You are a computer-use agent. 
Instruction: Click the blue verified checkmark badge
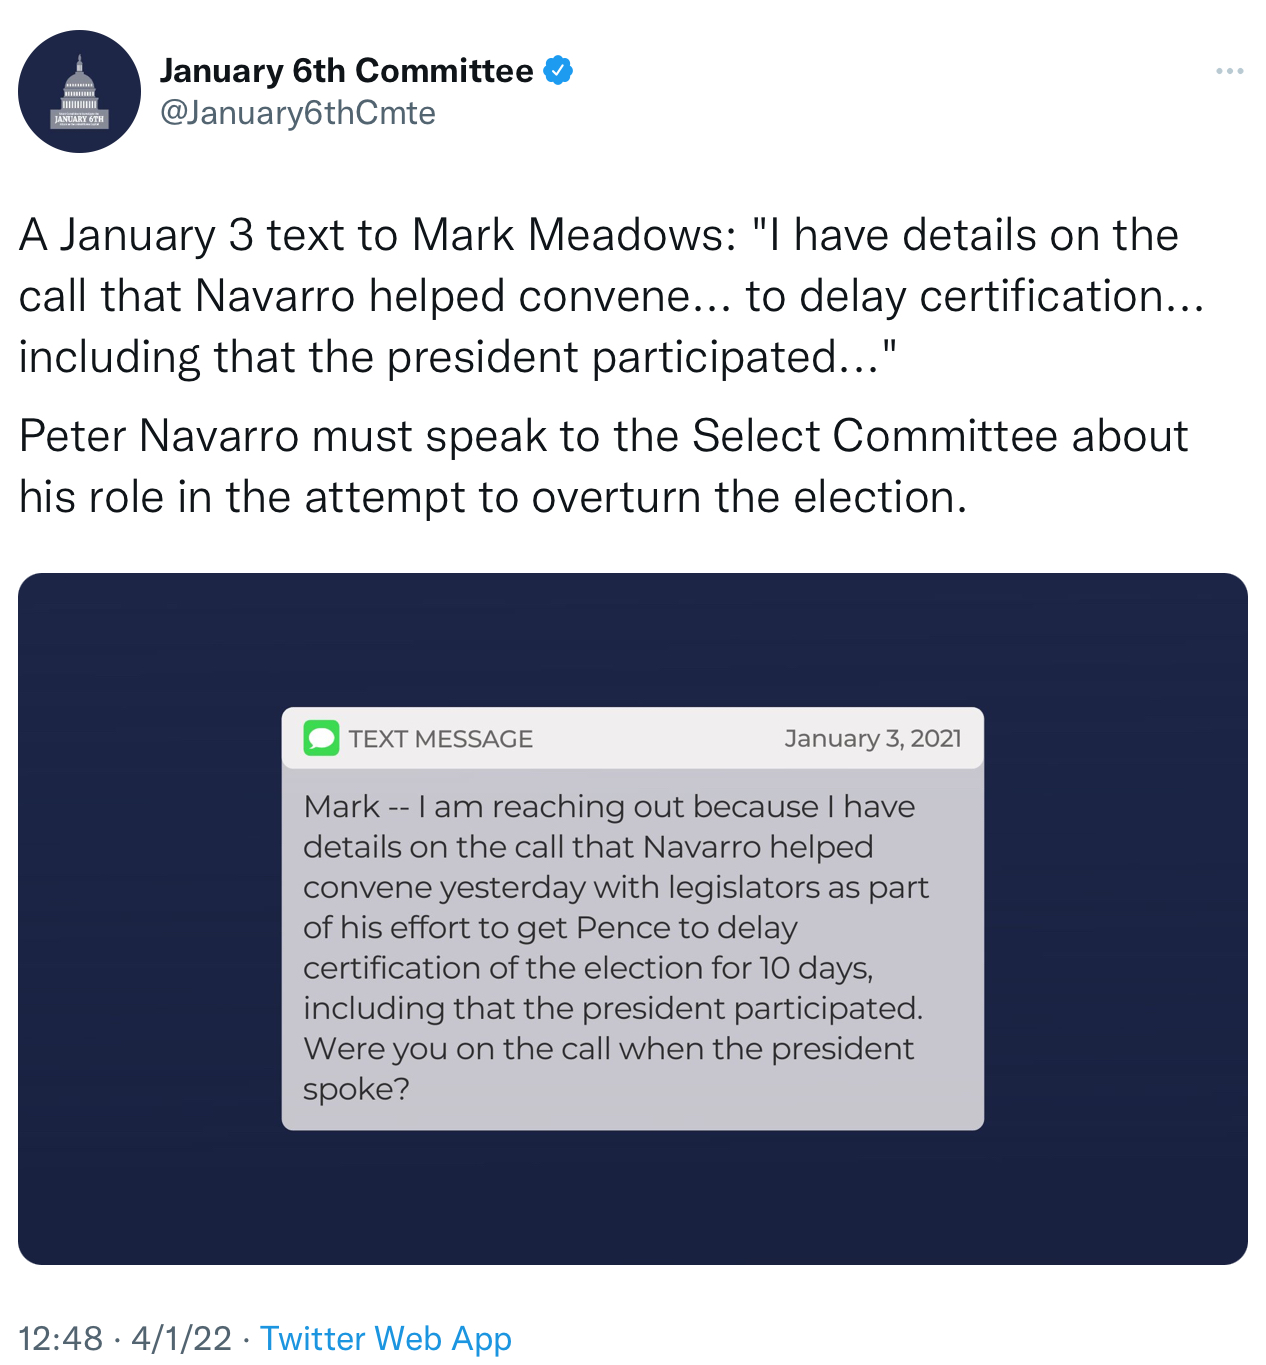[x=558, y=71]
